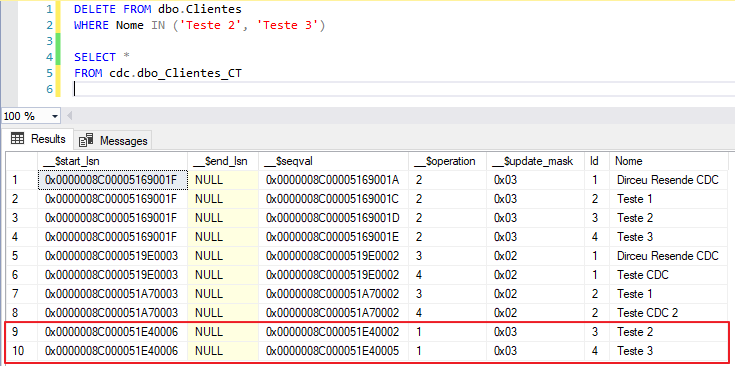The height and width of the screenshot is (366, 735).
Task: Click update_mask 0x02 in row 5
Action: click(x=535, y=256)
